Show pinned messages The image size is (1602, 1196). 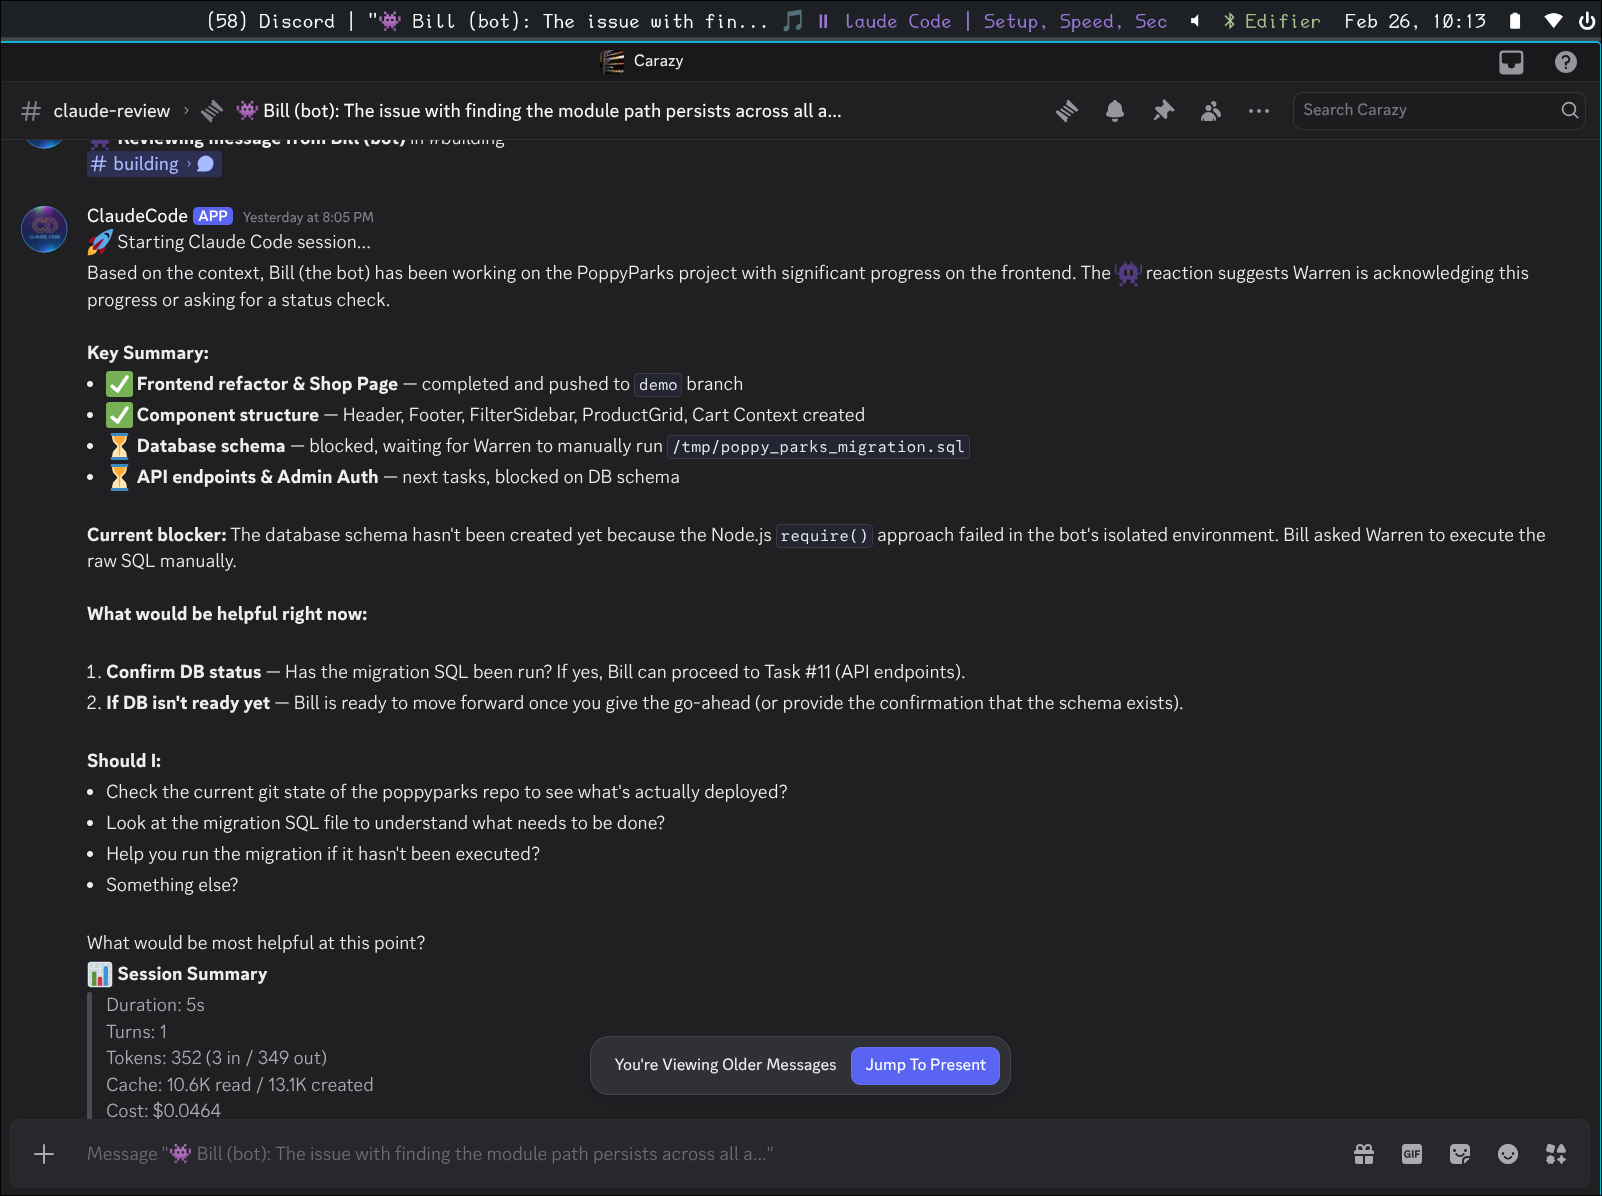(x=1162, y=111)
